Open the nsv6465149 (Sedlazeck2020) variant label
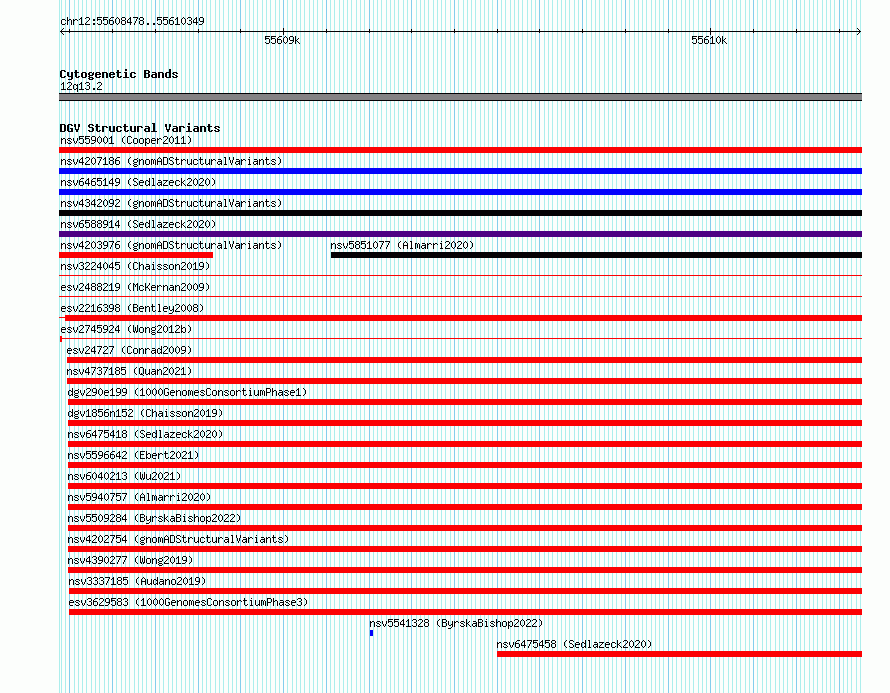 coord(138,182)
